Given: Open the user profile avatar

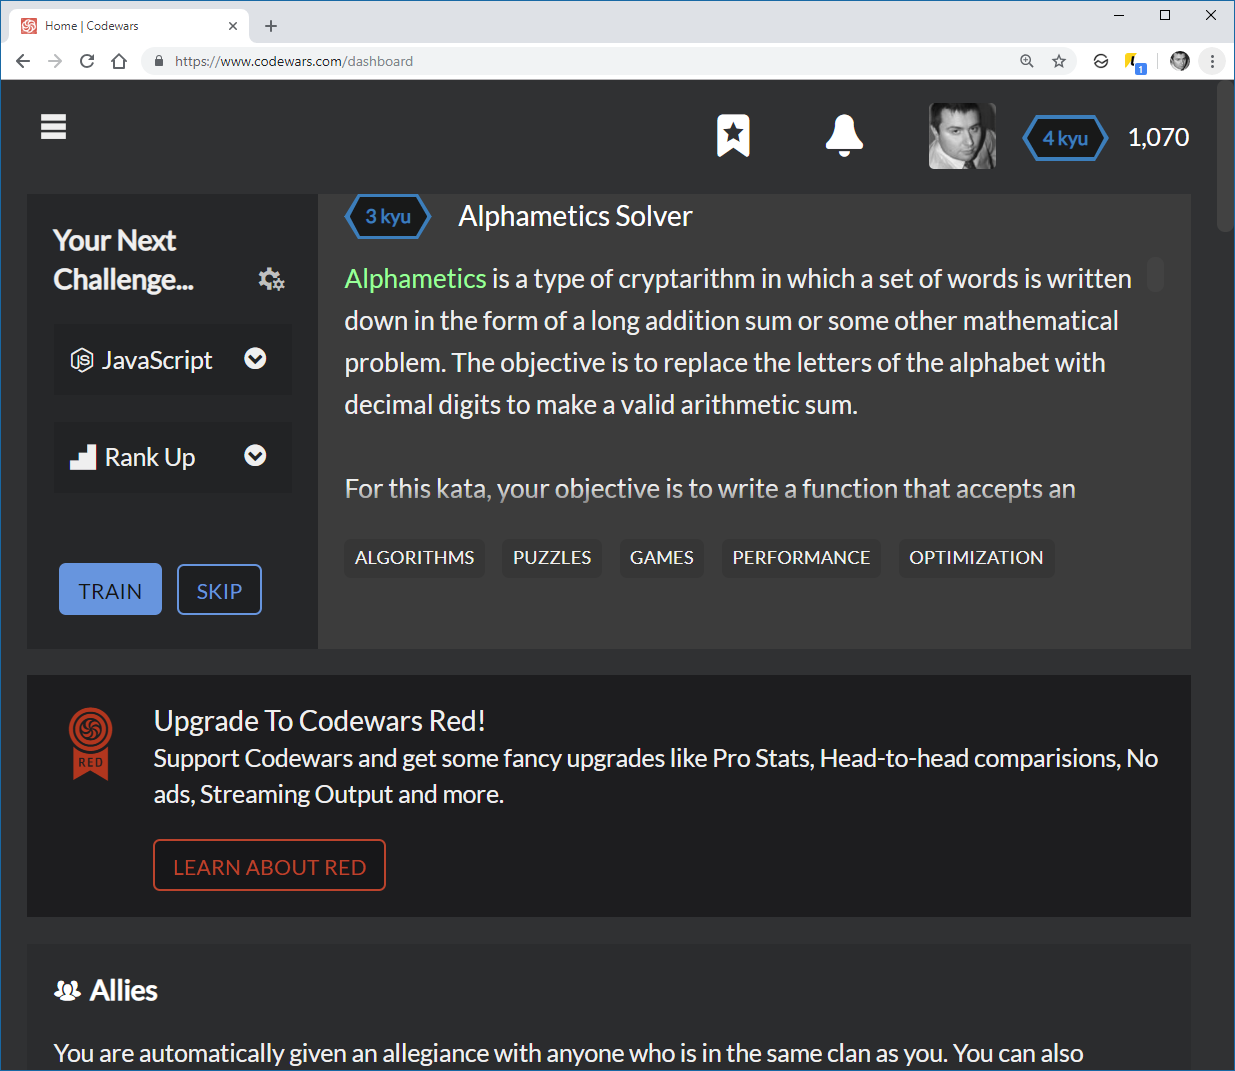Looking at the screenshot, I should [x=962, y=136].
